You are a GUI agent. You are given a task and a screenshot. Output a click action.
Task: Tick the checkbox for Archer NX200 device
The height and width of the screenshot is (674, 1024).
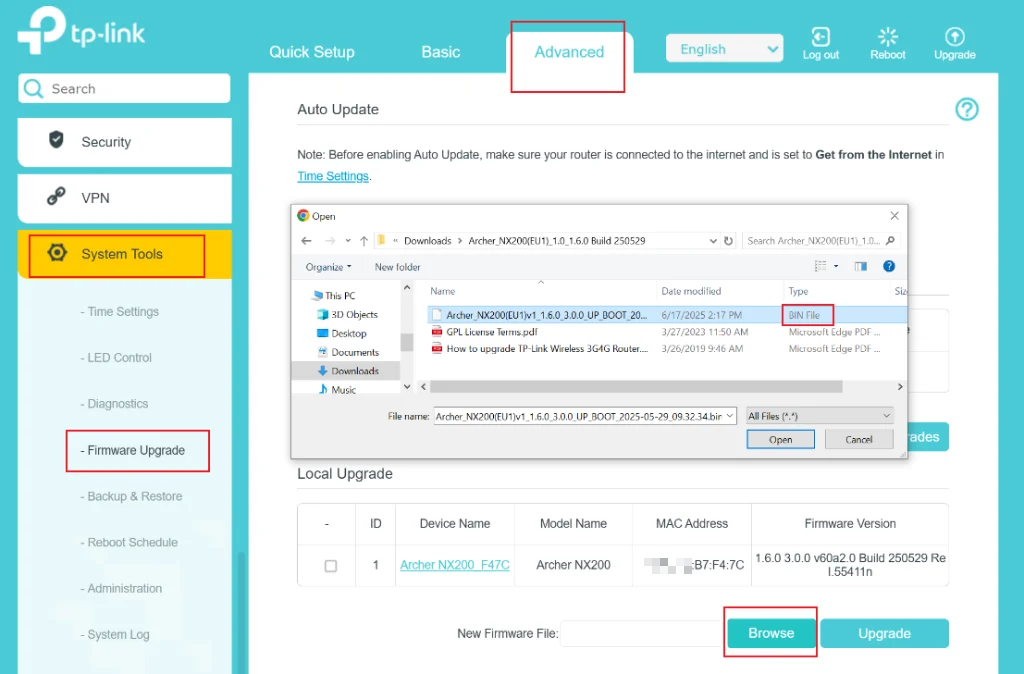pos(331,566)
